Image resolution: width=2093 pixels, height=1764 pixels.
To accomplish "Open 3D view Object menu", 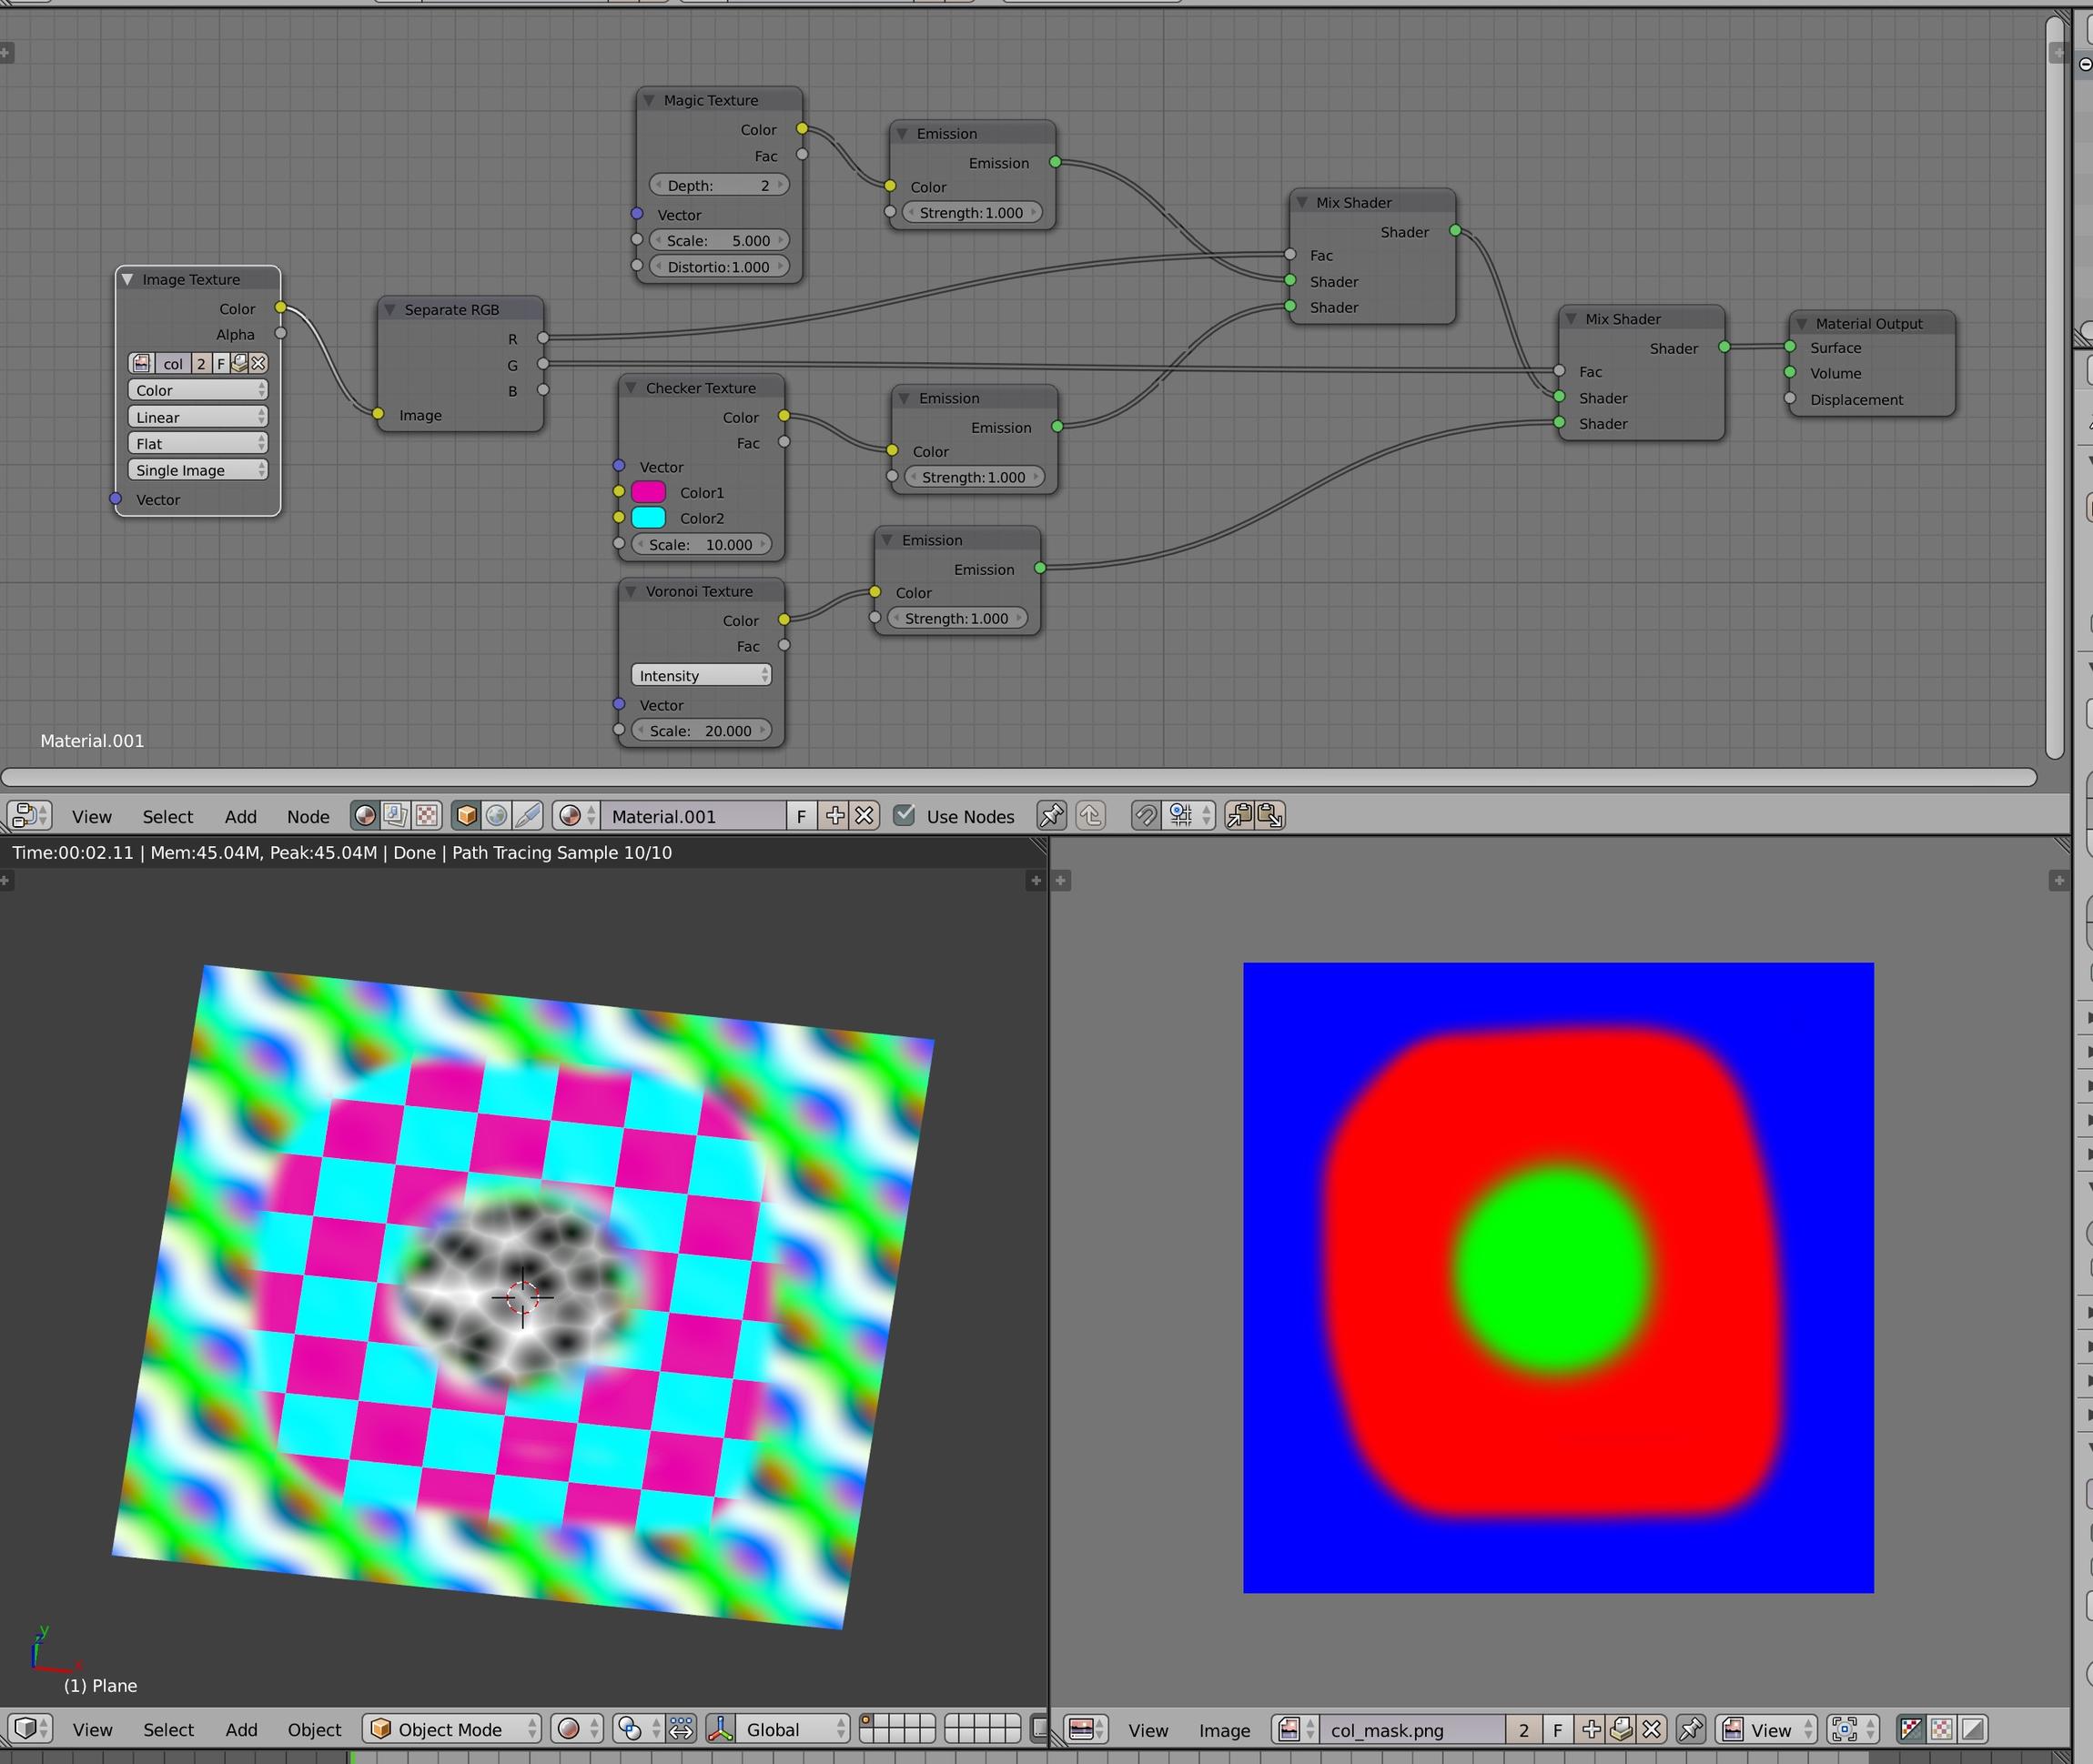I will pos(314,1729).
